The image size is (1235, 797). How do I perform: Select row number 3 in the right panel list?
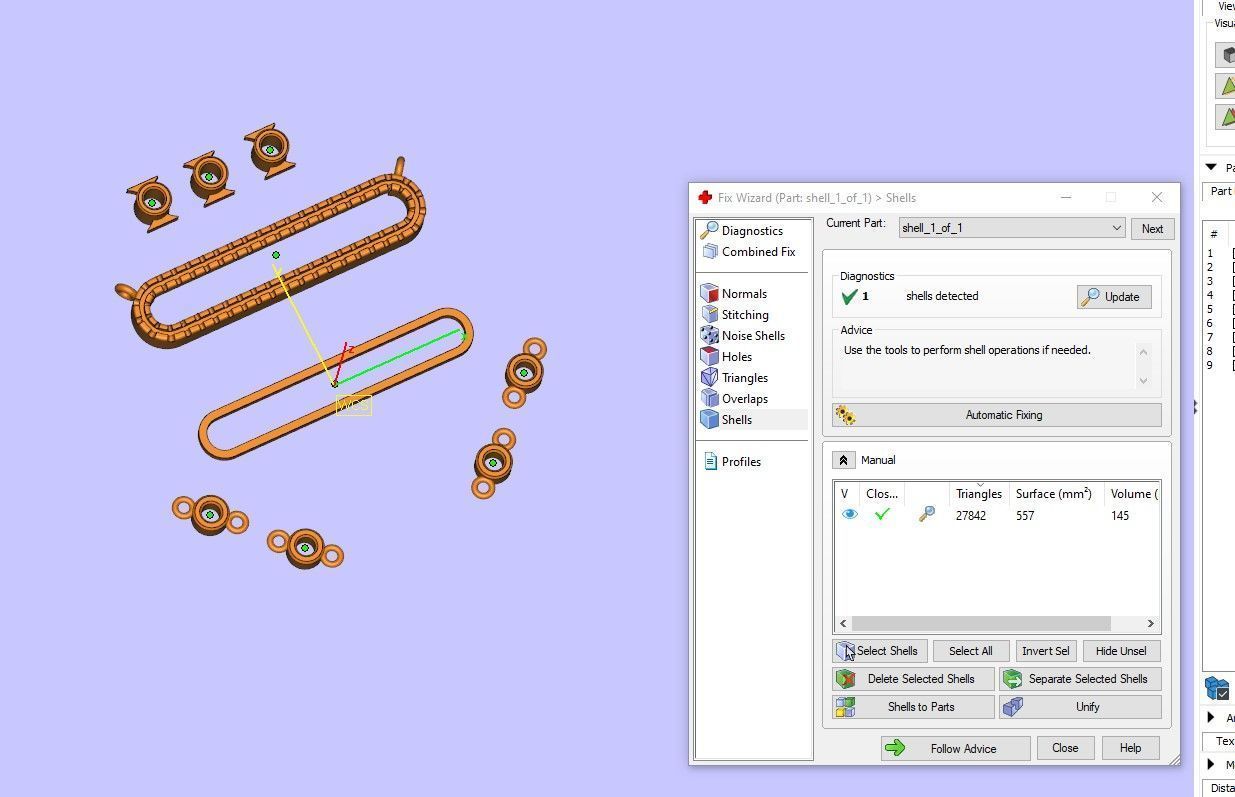coord(1210,282)
